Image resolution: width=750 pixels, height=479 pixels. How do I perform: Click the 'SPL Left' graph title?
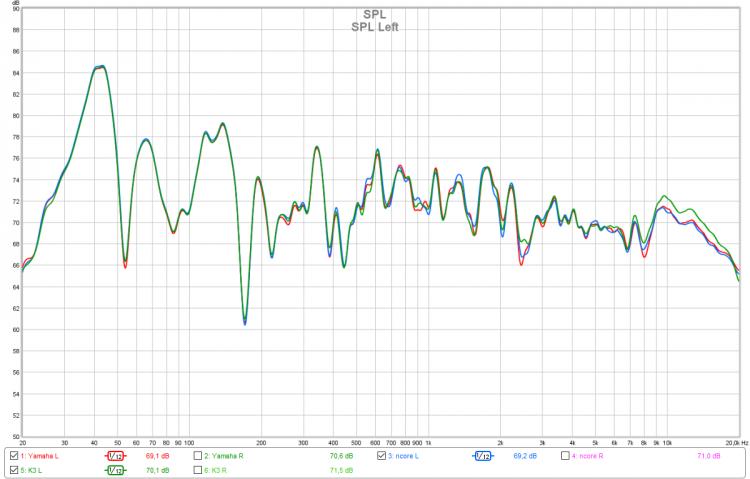[x=374, y=26]
